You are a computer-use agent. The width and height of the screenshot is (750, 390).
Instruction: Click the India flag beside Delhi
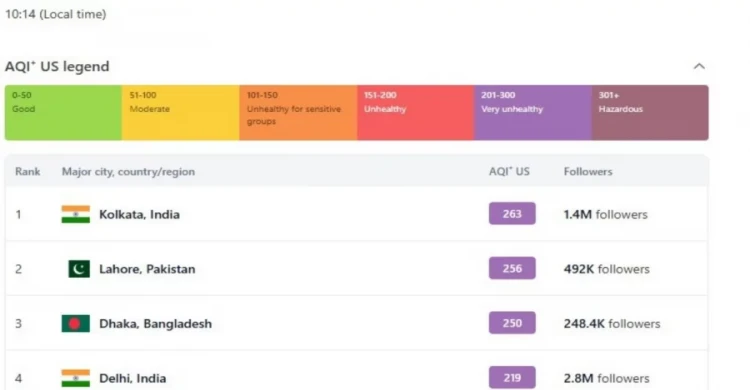point(76,378)
